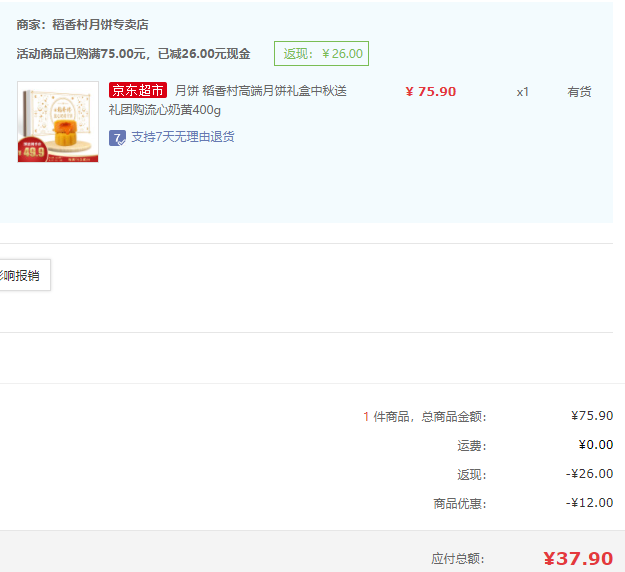
Task: Click the 商品优惠 label
Action: point(460,503)
